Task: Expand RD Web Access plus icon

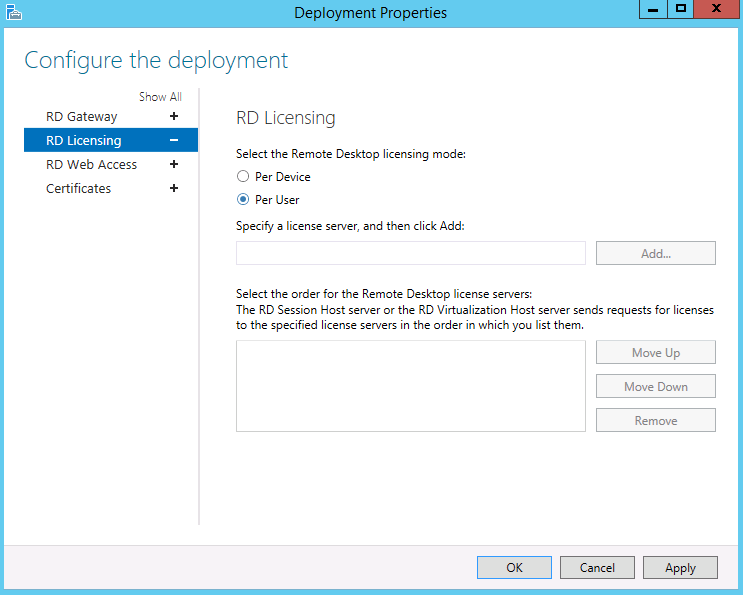Action: pyautogui.click(x=174, y=164)
